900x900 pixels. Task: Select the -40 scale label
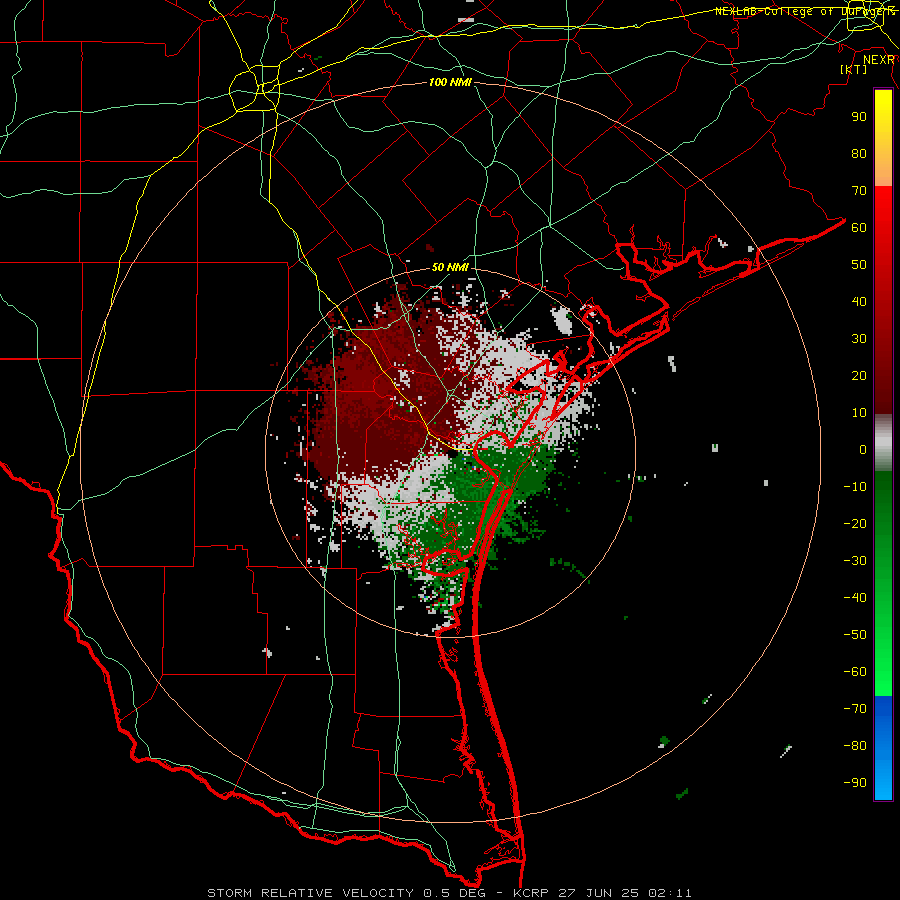pos(855,598)
